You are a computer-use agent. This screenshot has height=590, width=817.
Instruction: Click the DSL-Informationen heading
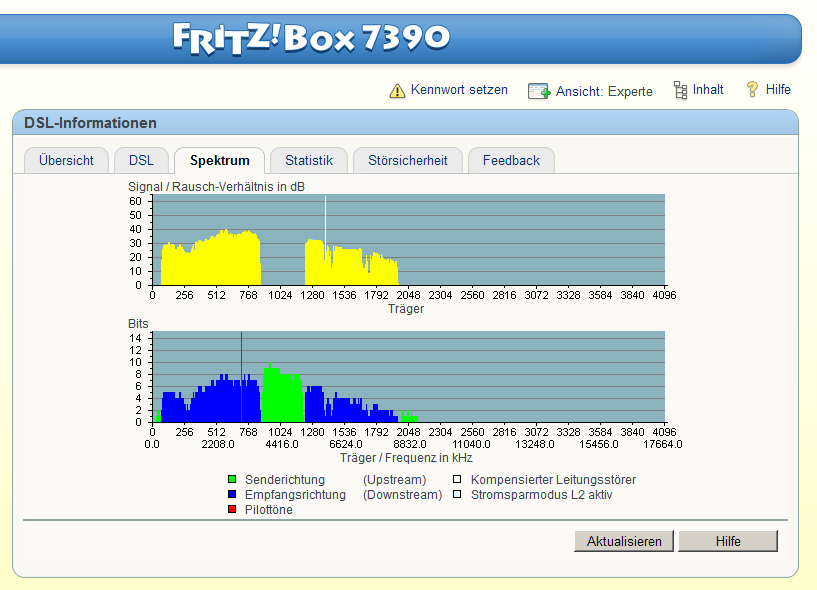point(90,123)
